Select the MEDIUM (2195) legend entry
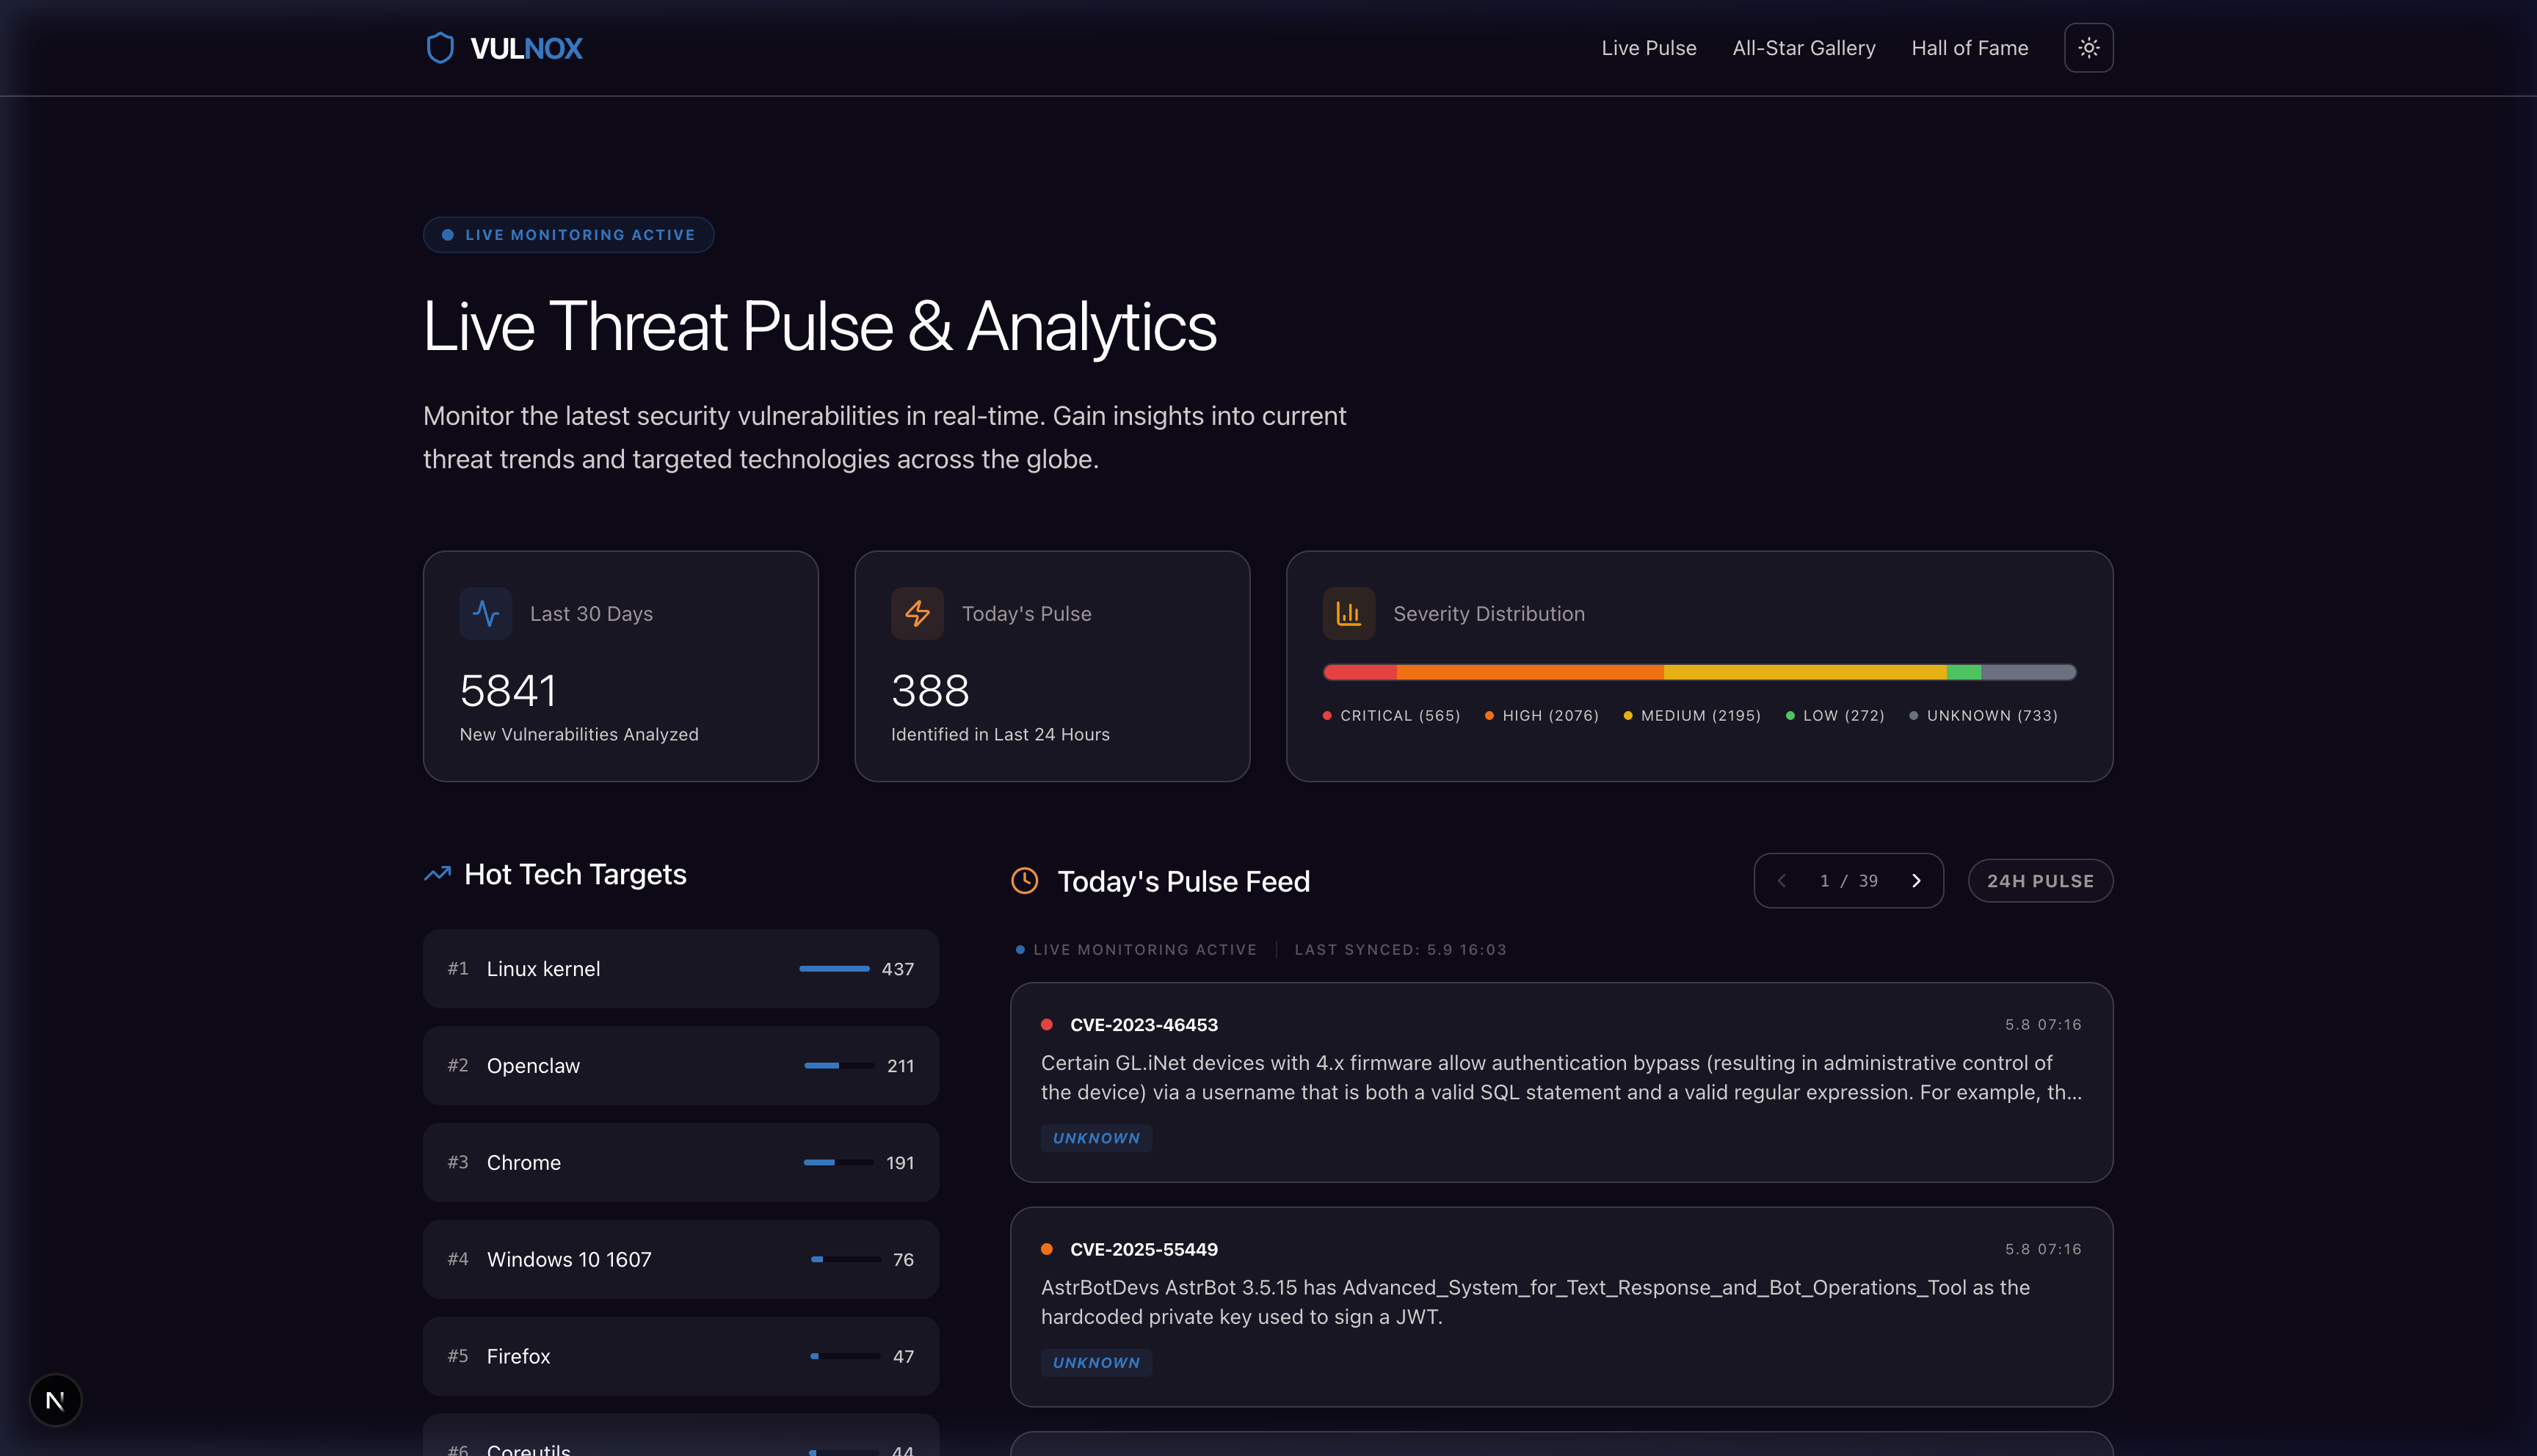 [x=1692, y=716]
